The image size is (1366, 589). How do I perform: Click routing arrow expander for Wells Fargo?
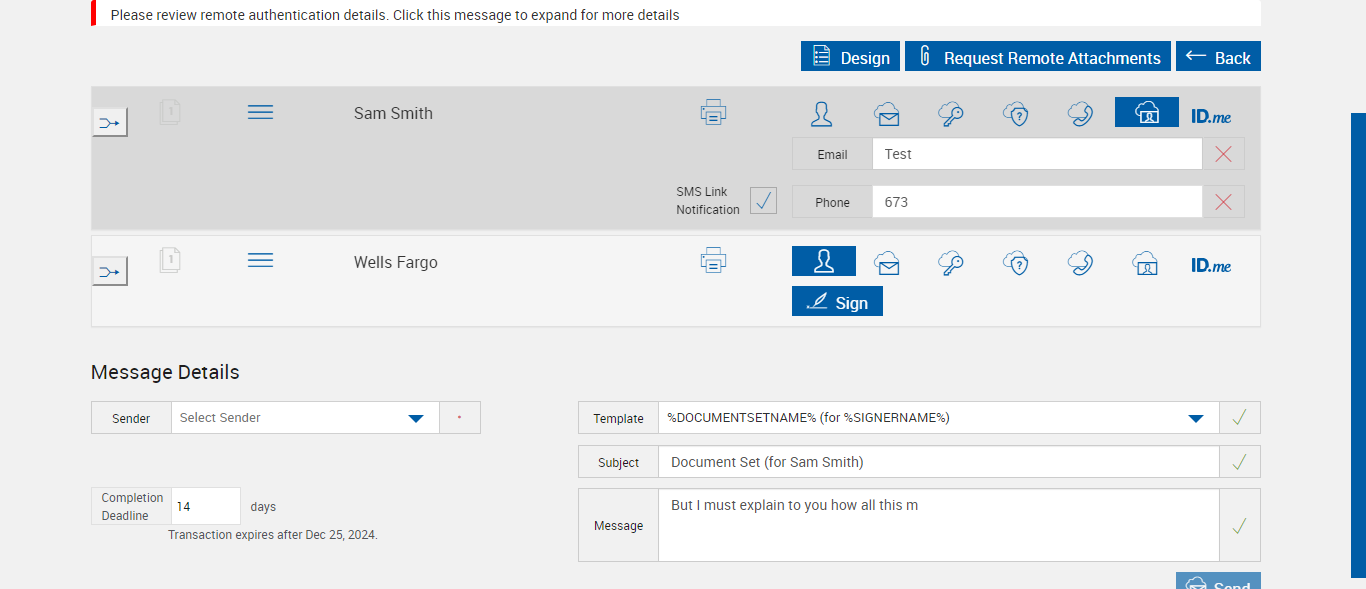pyautogui.click(x=110, y=271)
